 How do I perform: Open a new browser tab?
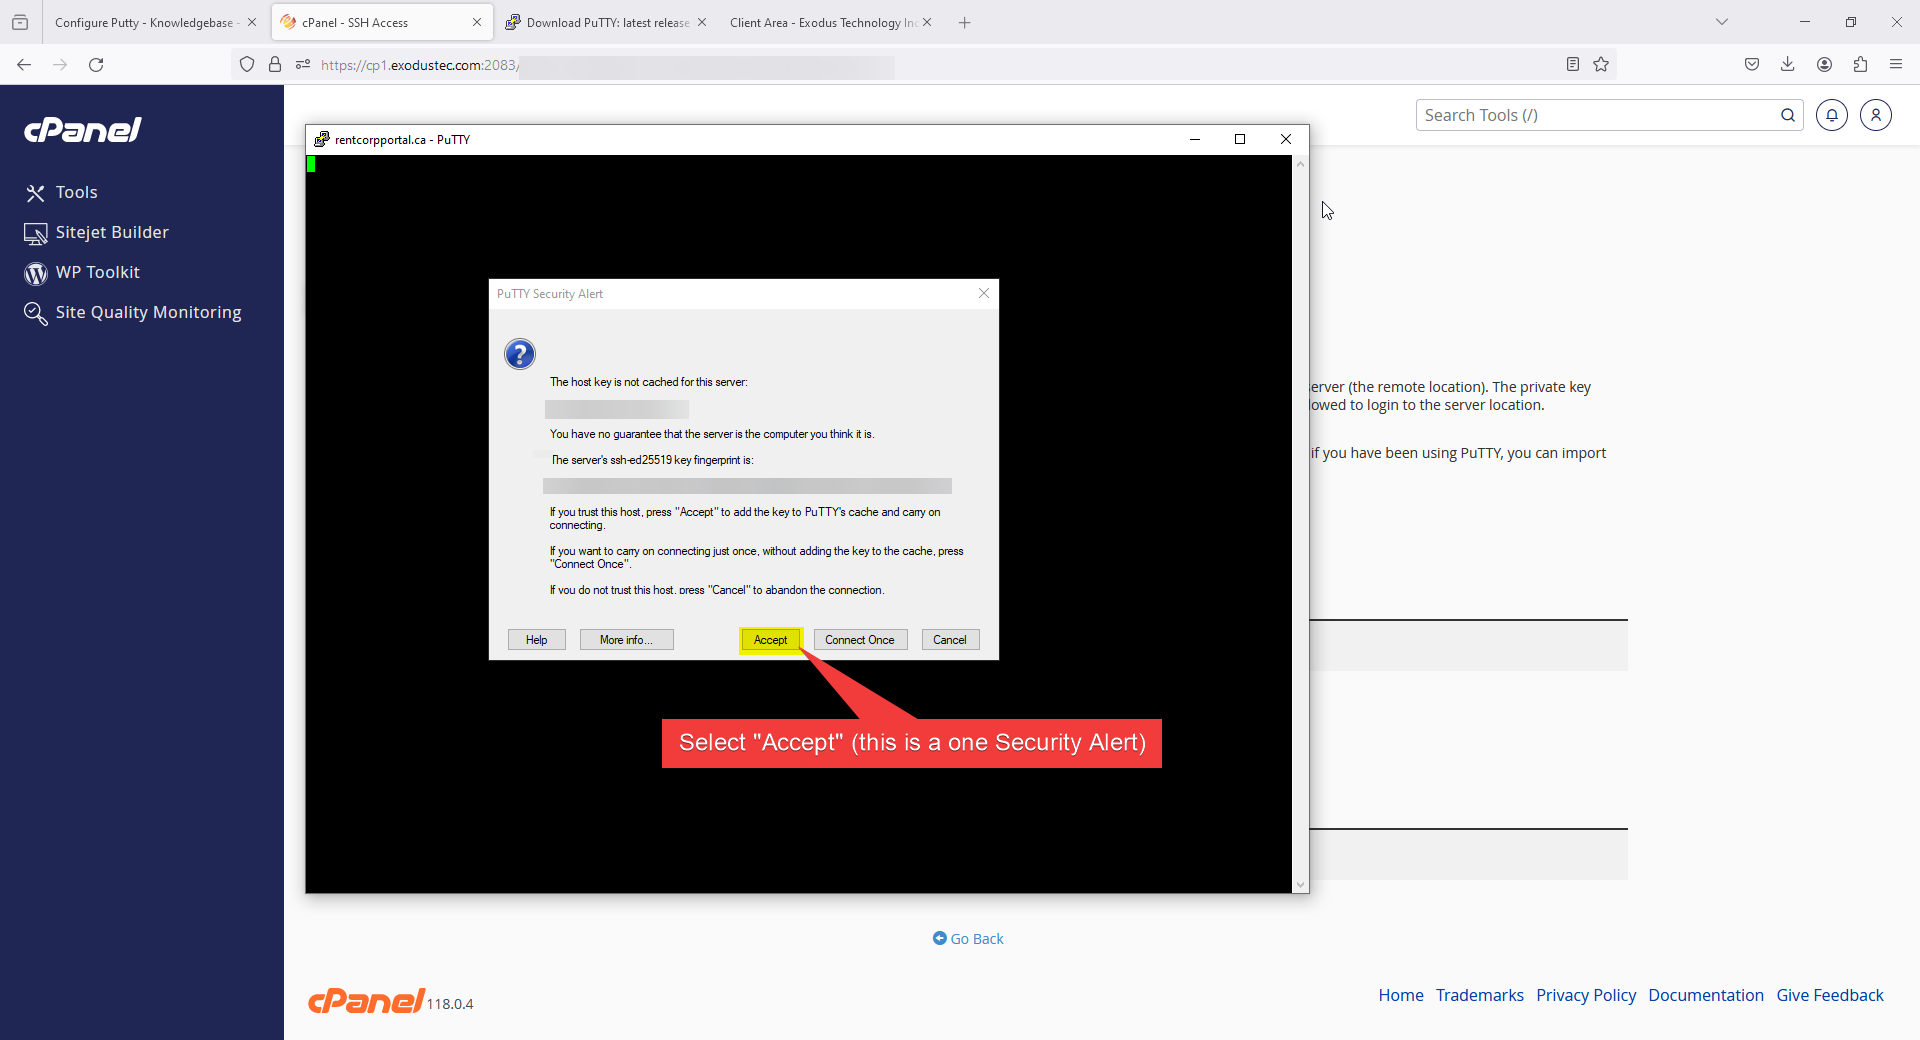coord(964,22)
